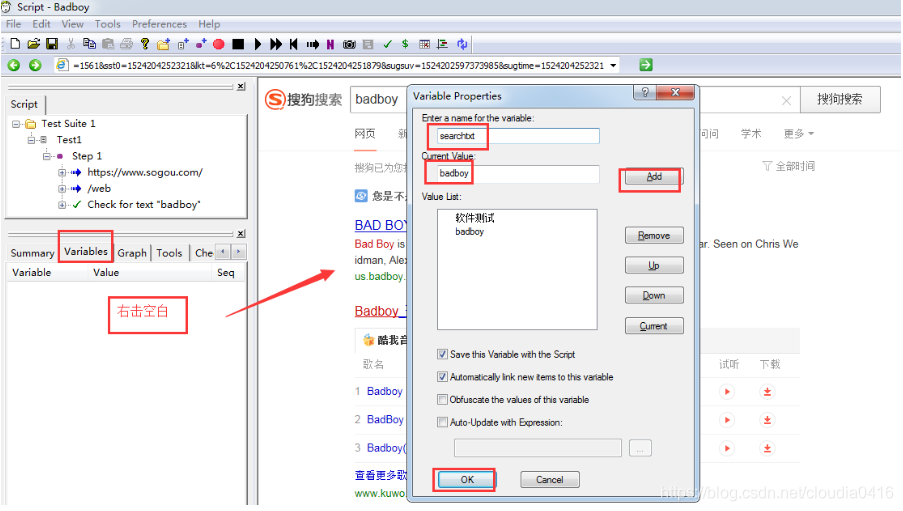The image size is (903, 511).
Task: Click the Play request arrow icon
Action: (x=313, y=44)
